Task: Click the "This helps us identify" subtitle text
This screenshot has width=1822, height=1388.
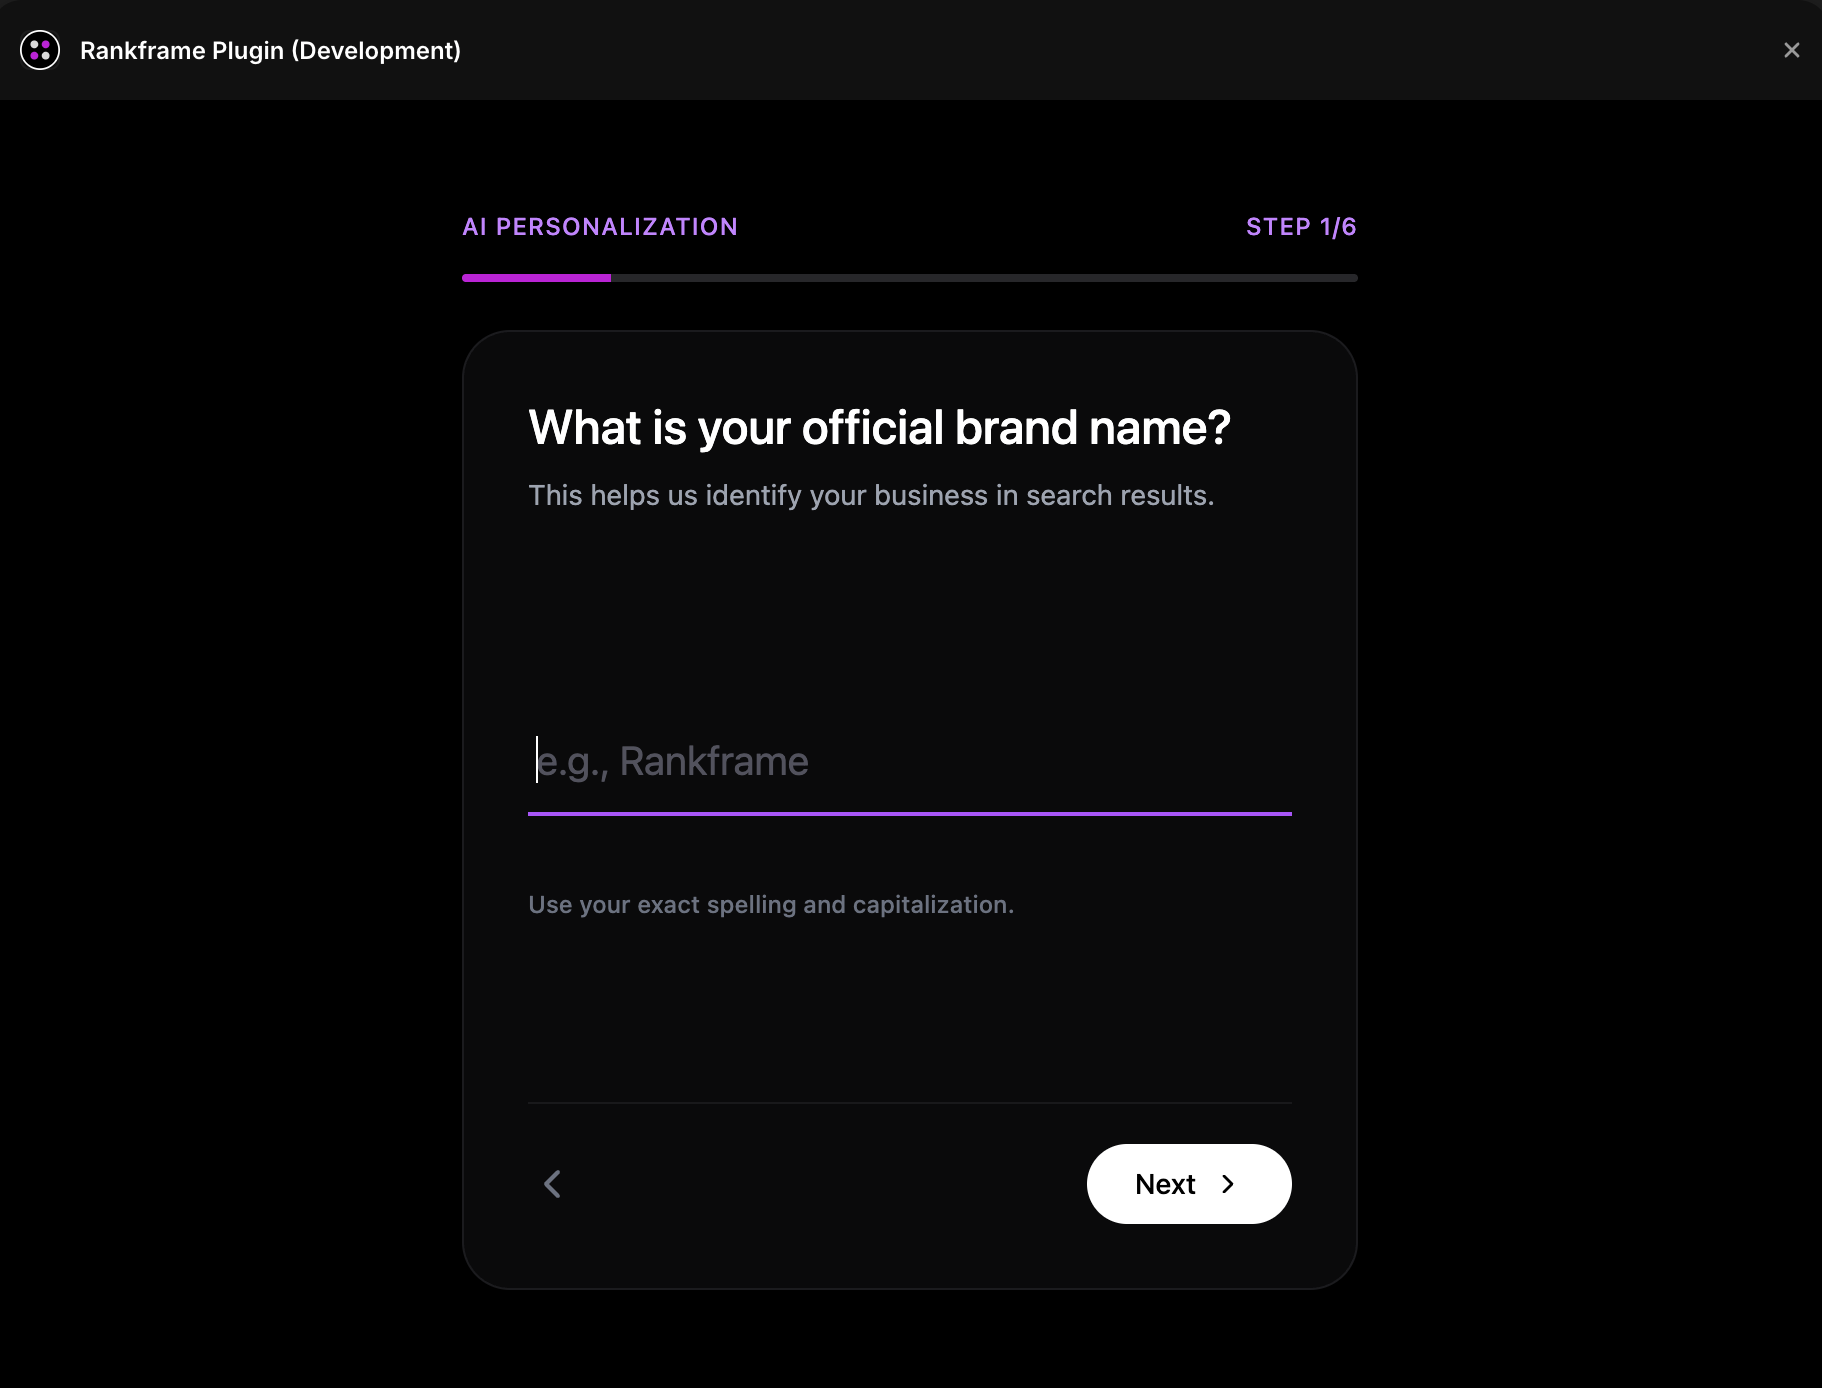Action: coord(870,496)
